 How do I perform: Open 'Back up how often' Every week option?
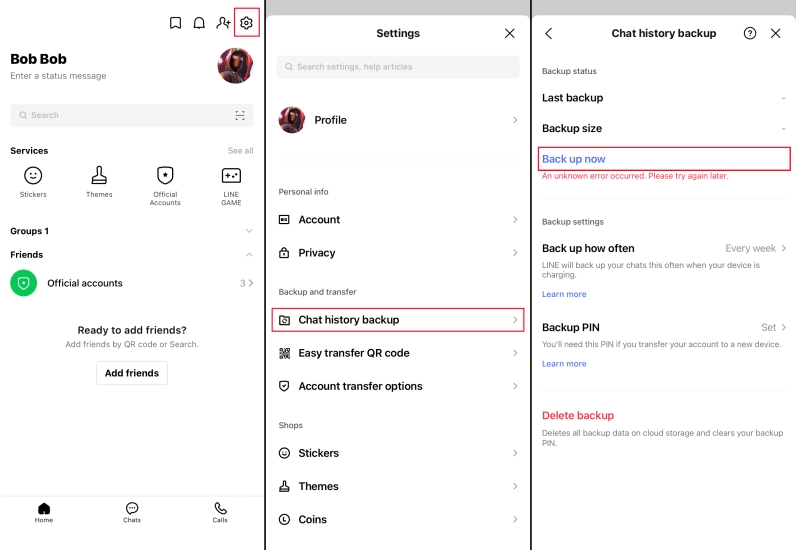[755, 248]
